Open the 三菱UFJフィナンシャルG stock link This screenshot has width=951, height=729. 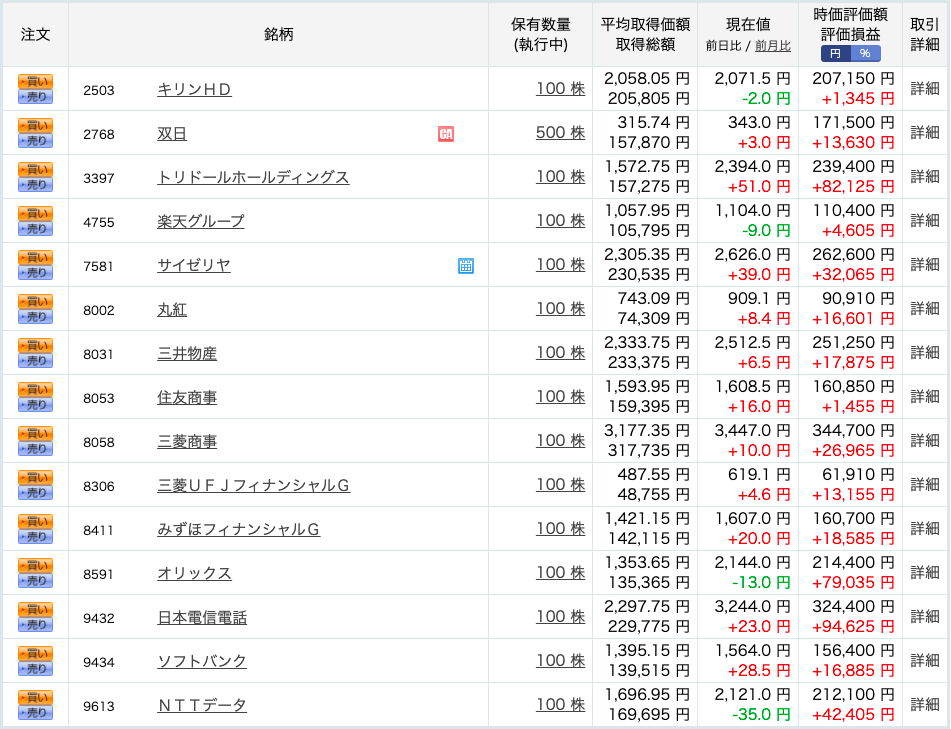254,486
